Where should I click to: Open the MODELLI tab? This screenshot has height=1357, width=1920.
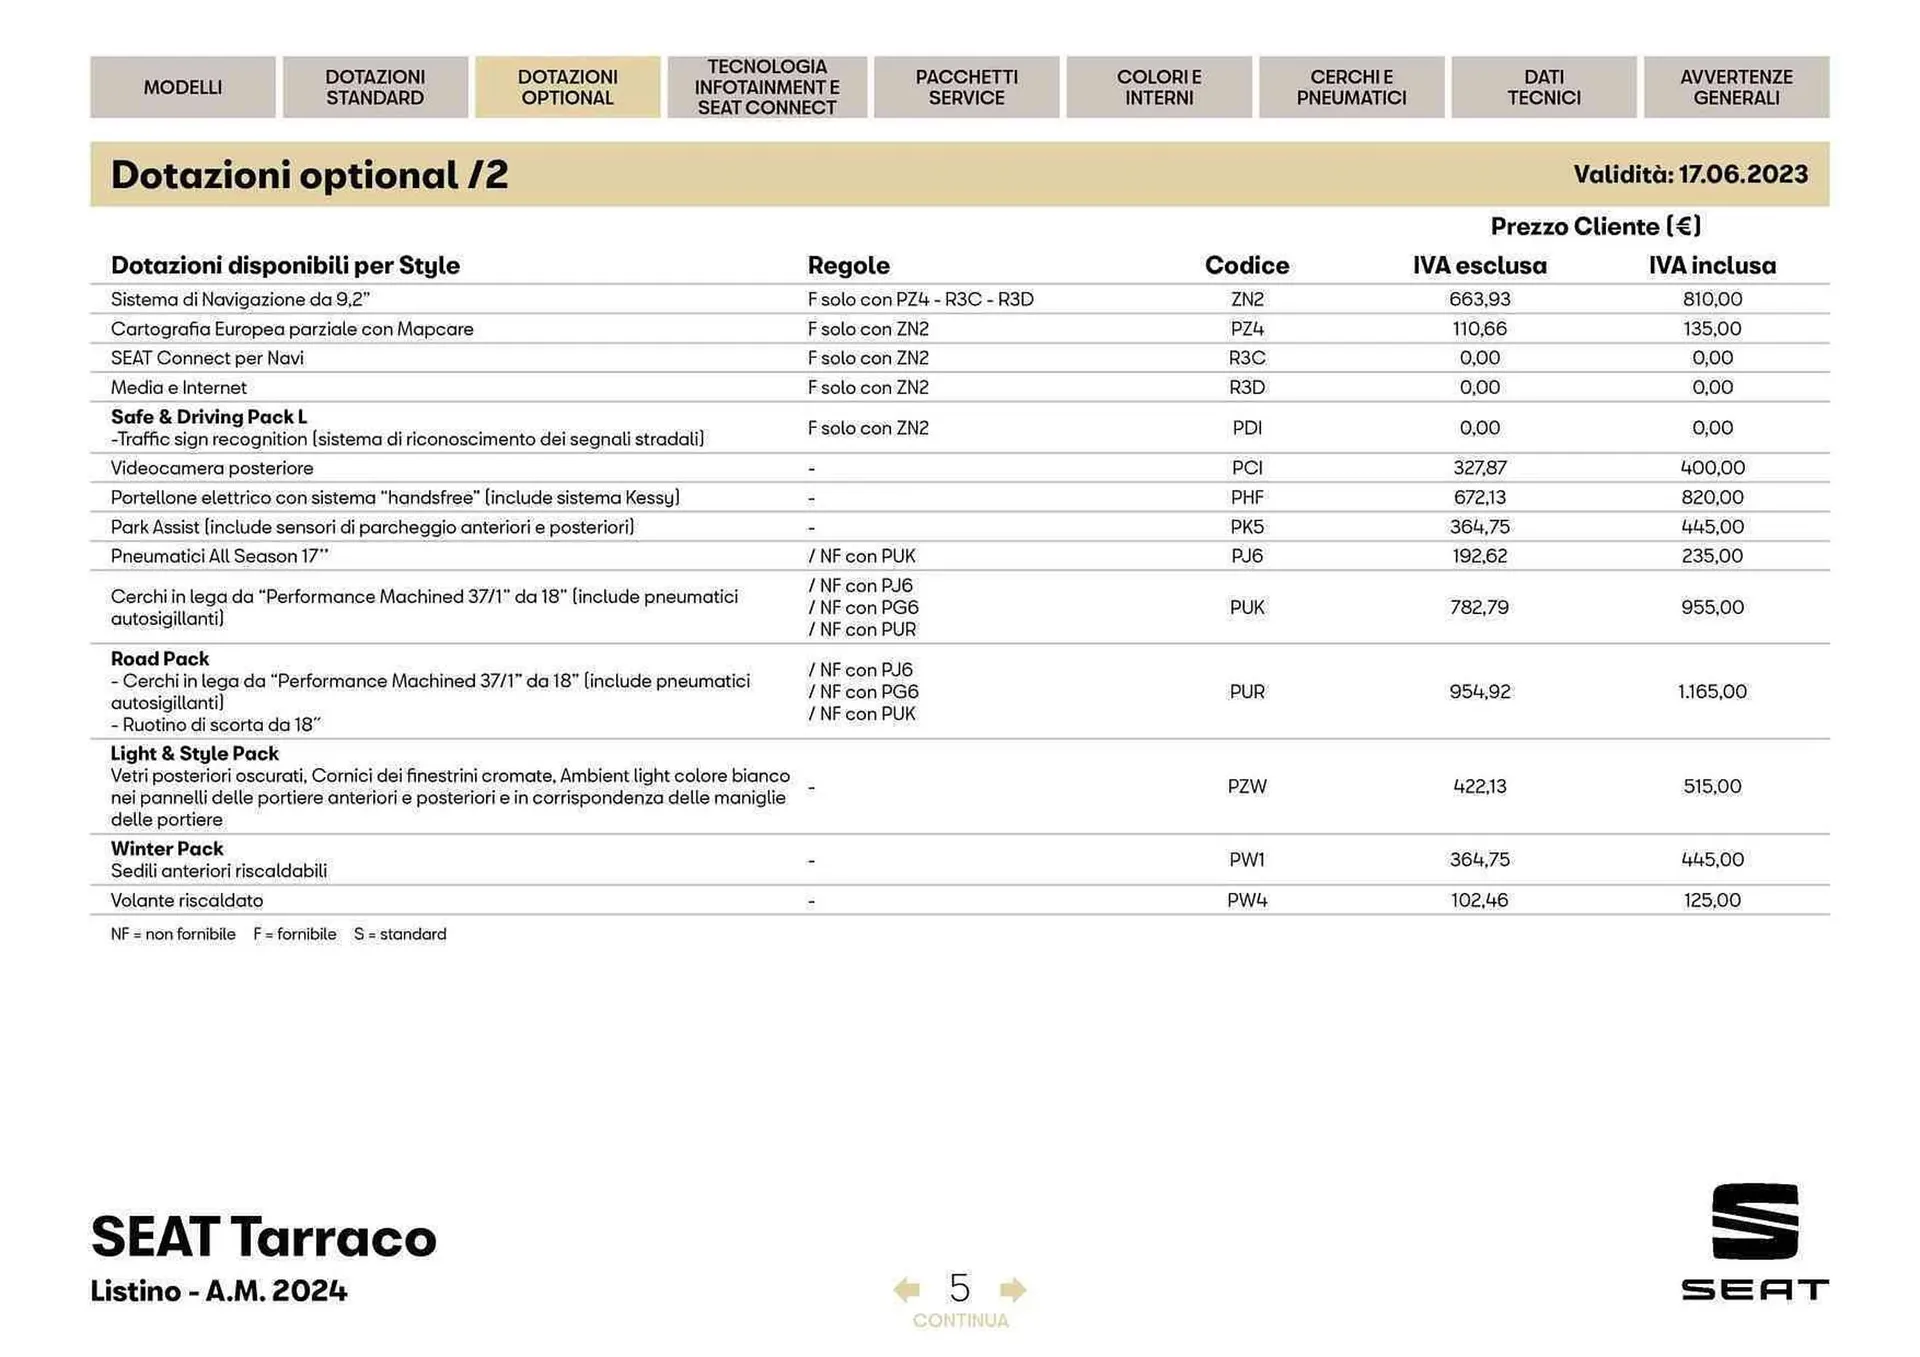tap(183, 87)
